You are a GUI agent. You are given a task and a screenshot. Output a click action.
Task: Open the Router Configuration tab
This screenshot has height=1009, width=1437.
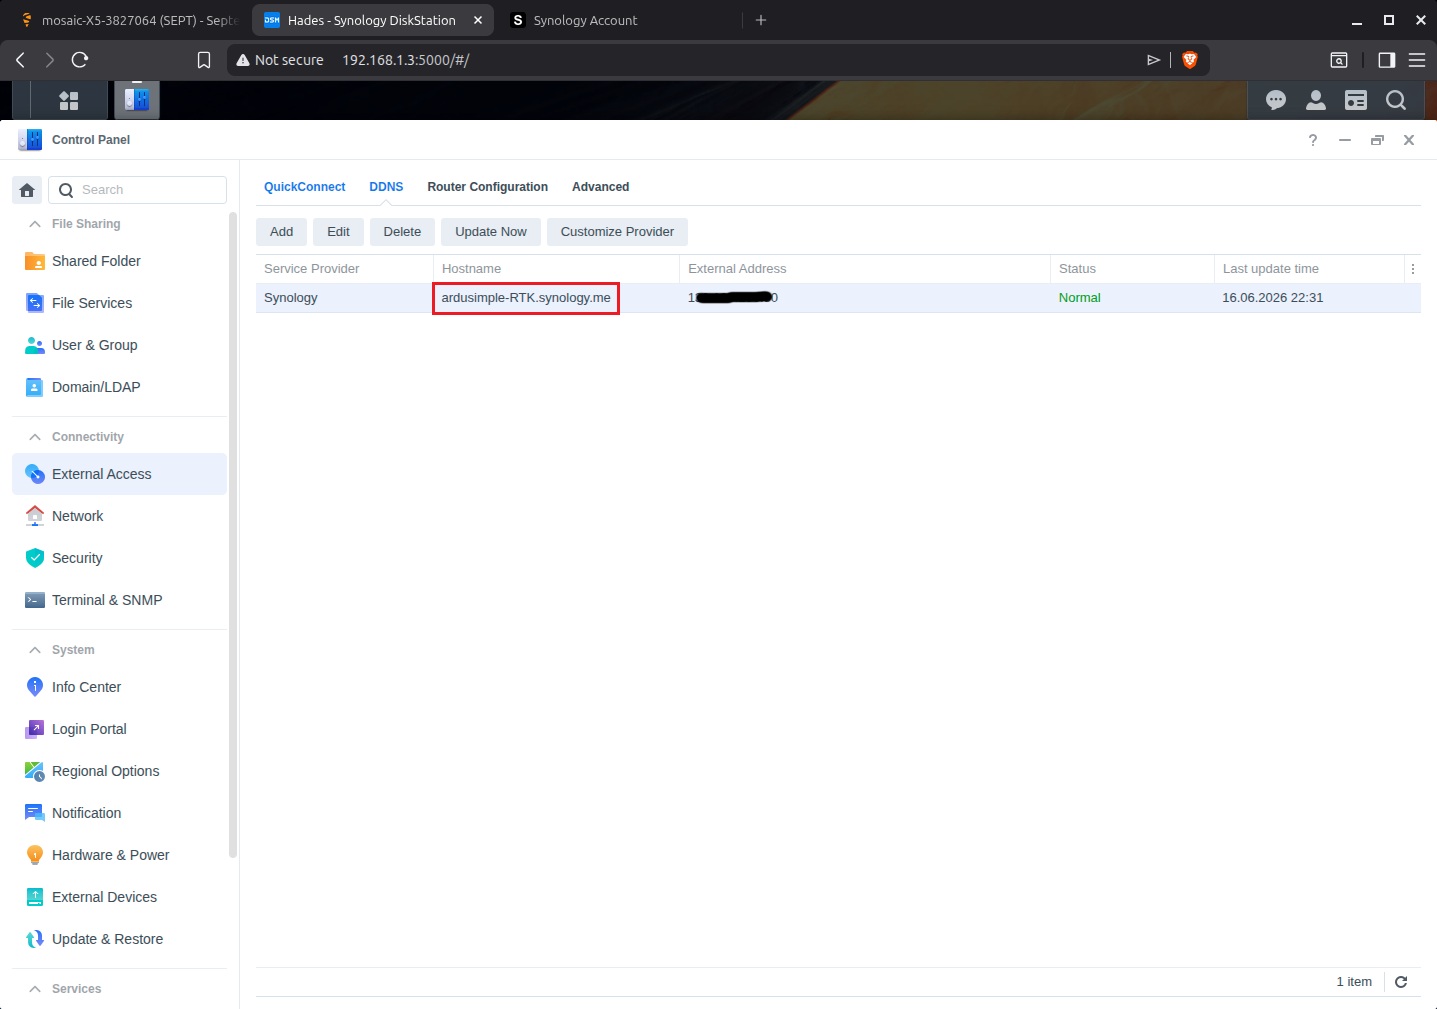pyautogui.click(x=488, y=187)
